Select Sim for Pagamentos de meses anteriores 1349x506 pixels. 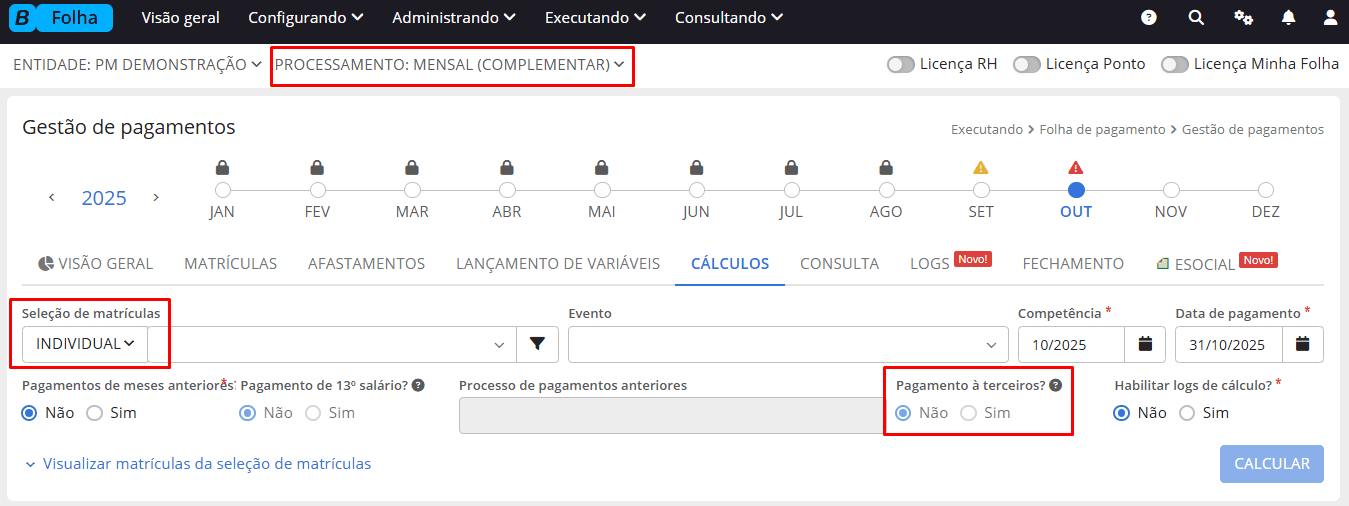point(95,413)
